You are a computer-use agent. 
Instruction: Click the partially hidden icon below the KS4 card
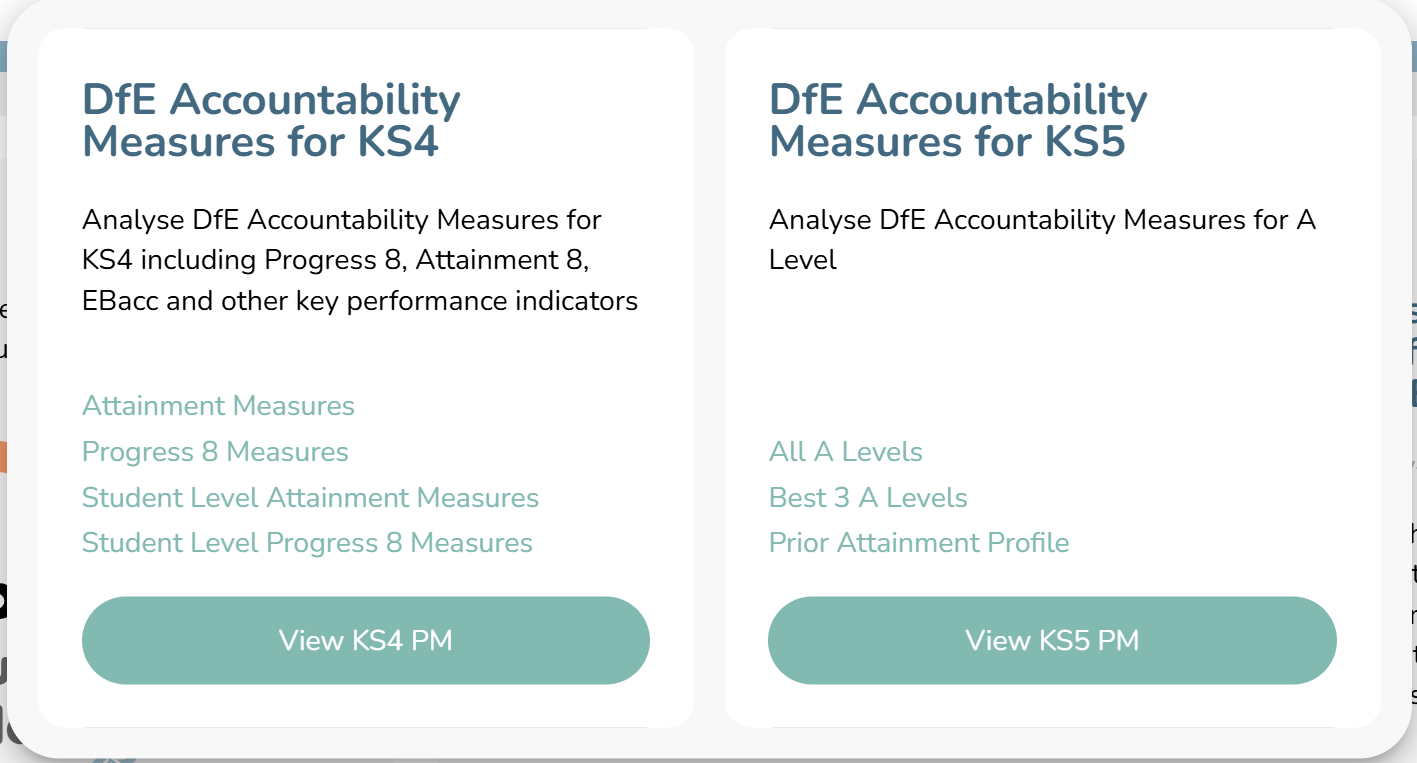(112, 759)
